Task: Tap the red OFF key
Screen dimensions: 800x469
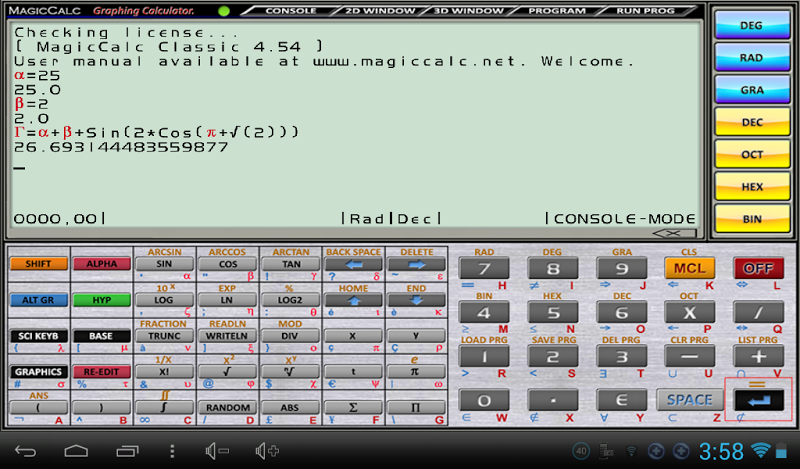Action: click(x=759, y=268)
